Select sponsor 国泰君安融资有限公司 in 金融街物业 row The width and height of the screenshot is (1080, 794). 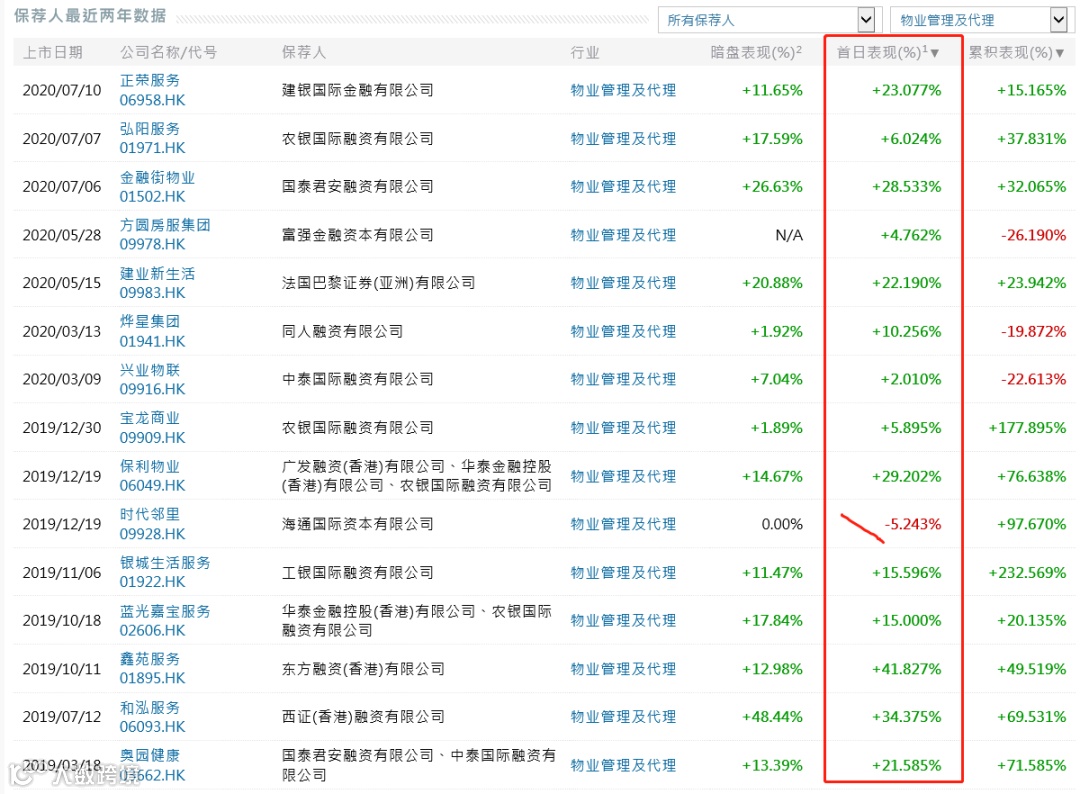click(x=357, y=187)
